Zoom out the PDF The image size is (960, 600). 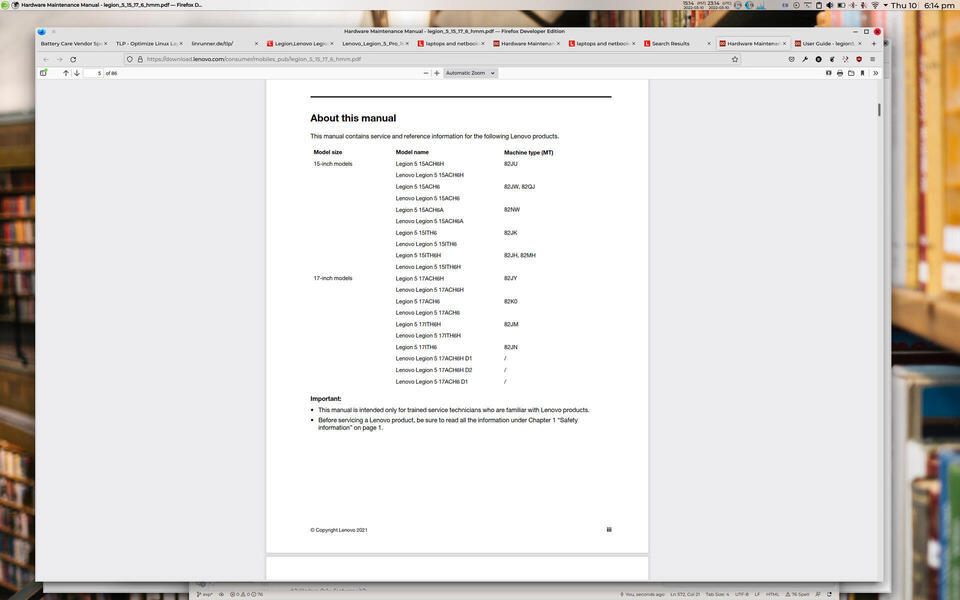click(x=426, y=73)
